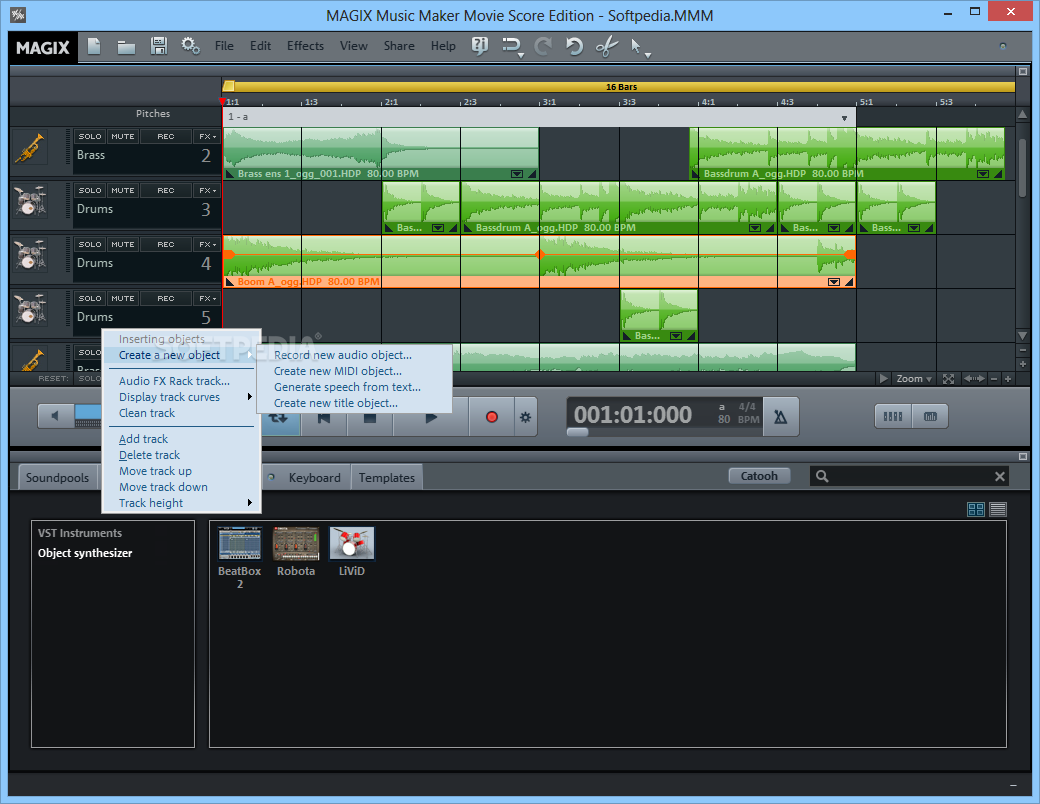Open the Effects menu
The width and height of the screenshot is (1040, 804).
point(305,46)
